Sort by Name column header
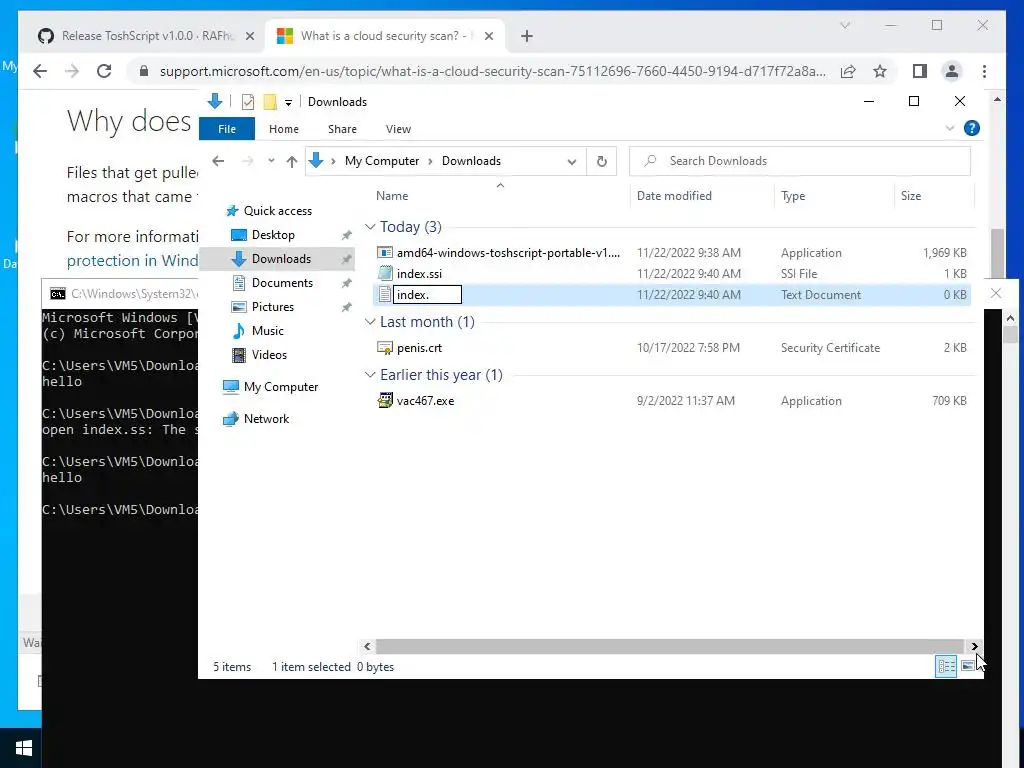The image size is (1024, 768). click(x=500, y=195)
